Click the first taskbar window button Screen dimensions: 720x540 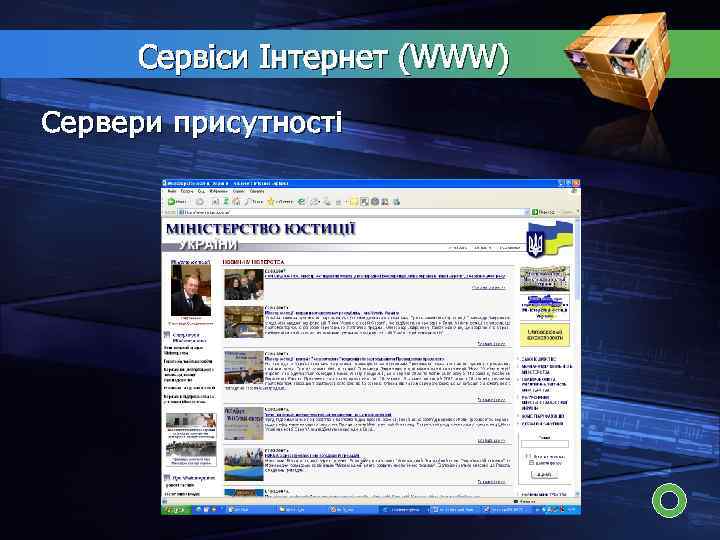(x=251, y=510)
